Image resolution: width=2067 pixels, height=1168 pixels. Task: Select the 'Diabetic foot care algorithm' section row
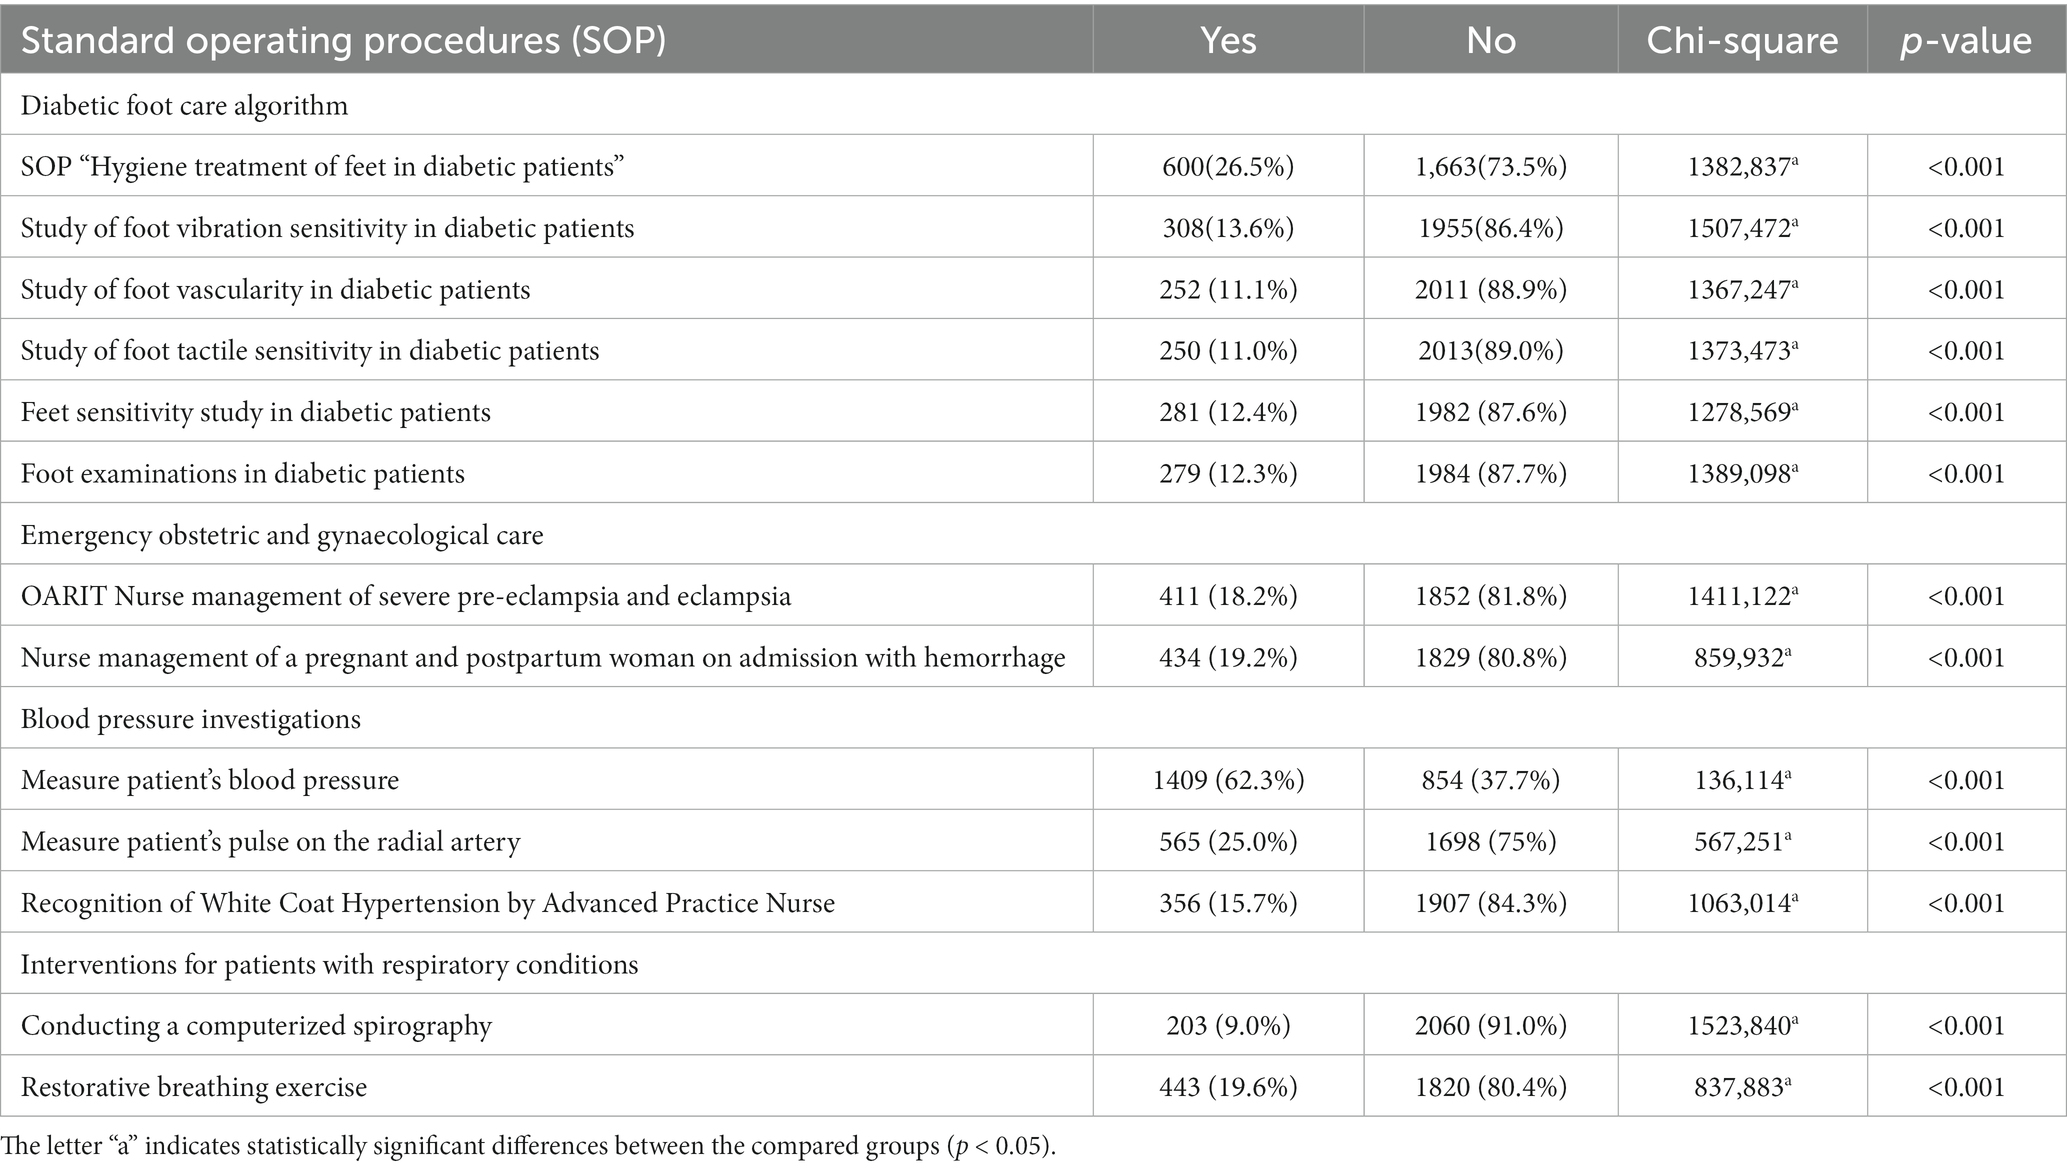[x=184, y=105]
